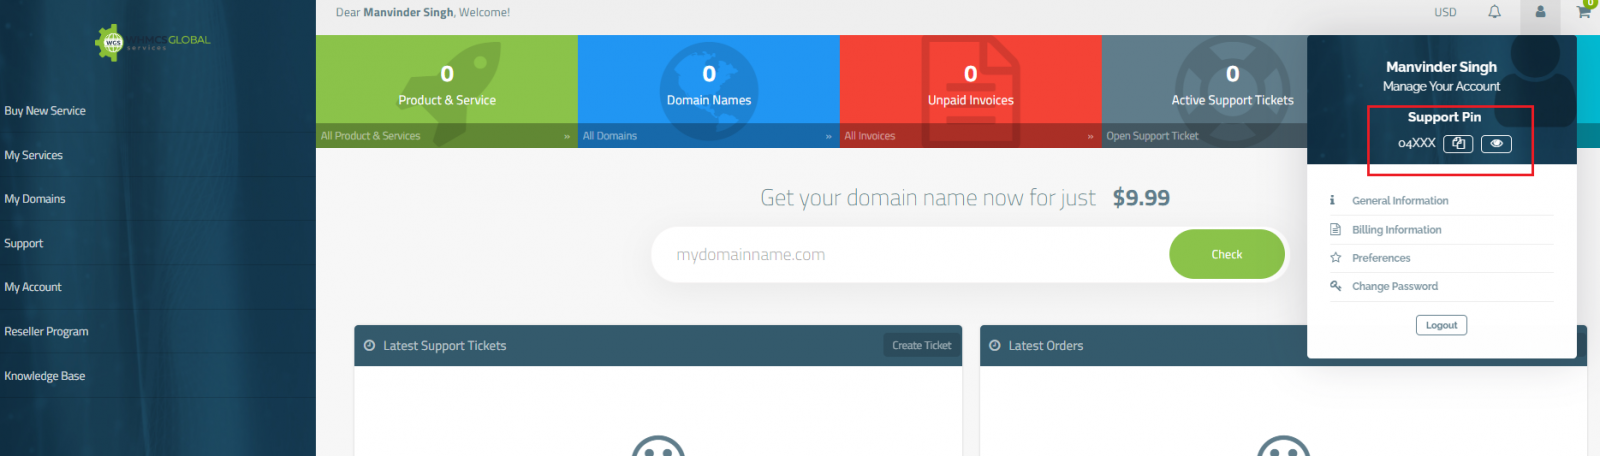This screenshot has width=1600, height=456.
Task: Click the green Check button
Action: click(1227, 254)
